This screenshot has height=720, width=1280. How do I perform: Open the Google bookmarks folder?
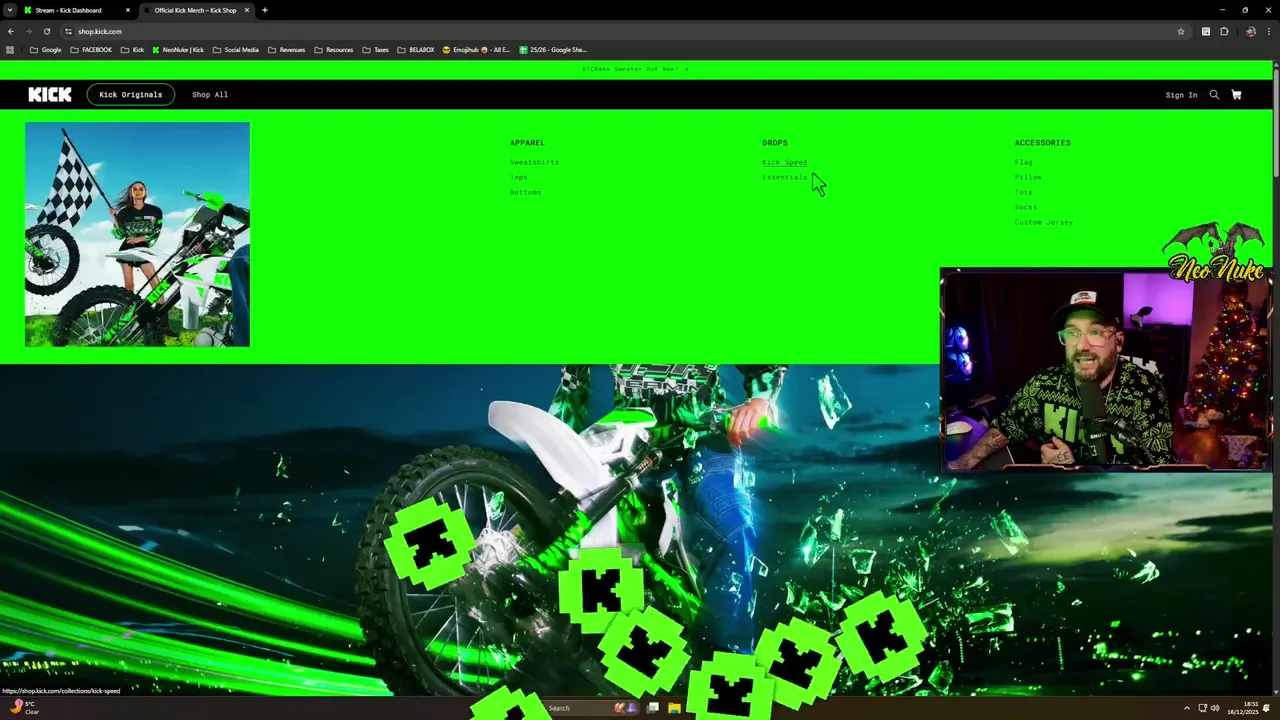46,50
